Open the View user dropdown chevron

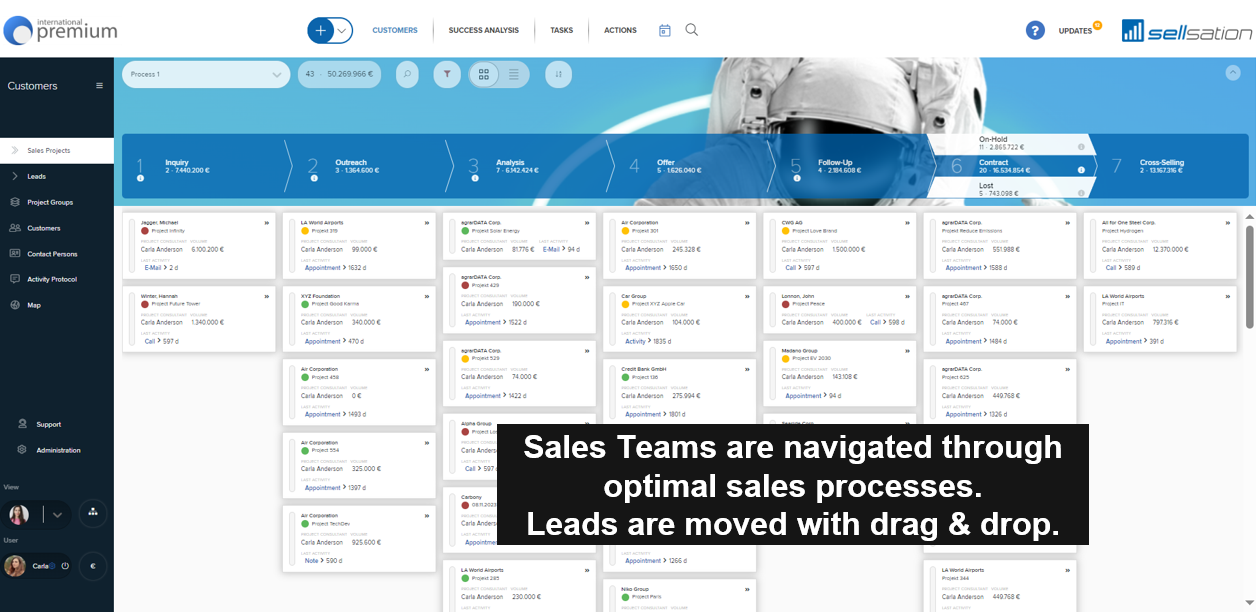[x=57, y=515]
